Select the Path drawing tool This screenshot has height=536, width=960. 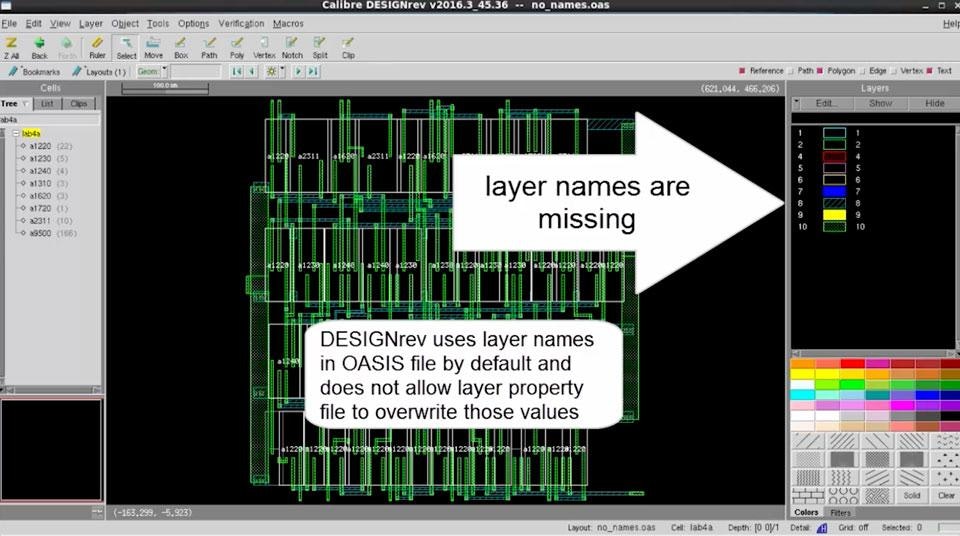point(209,48)
